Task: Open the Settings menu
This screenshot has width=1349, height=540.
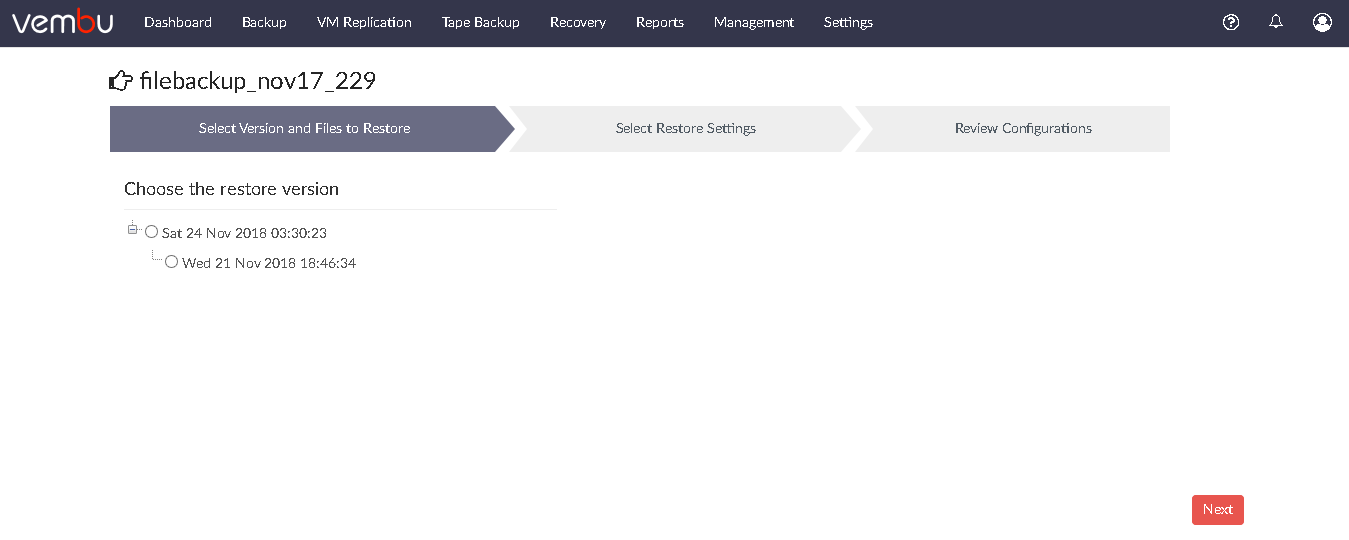Action: (x=848, y=22)
